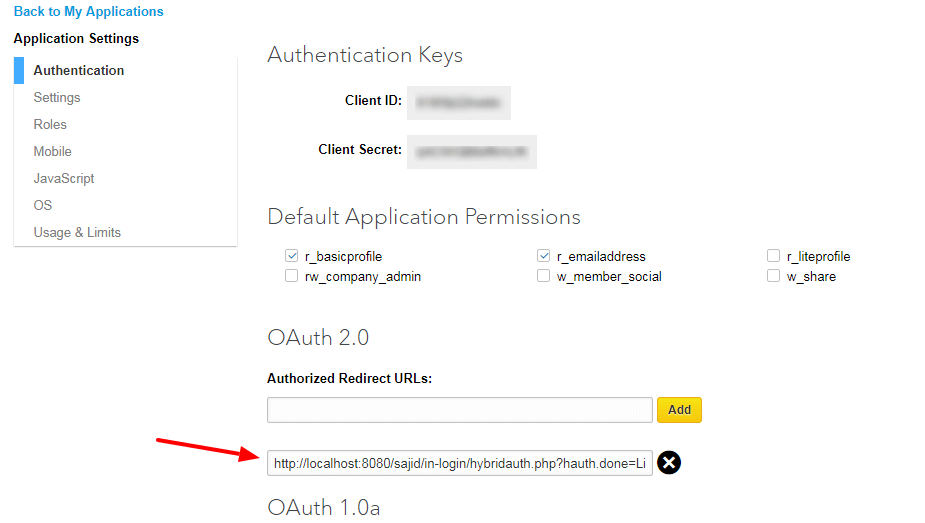This screenshot has height=523, width=925.
Task: Enable the r_liteprofile permission
Action: (773, 256)
